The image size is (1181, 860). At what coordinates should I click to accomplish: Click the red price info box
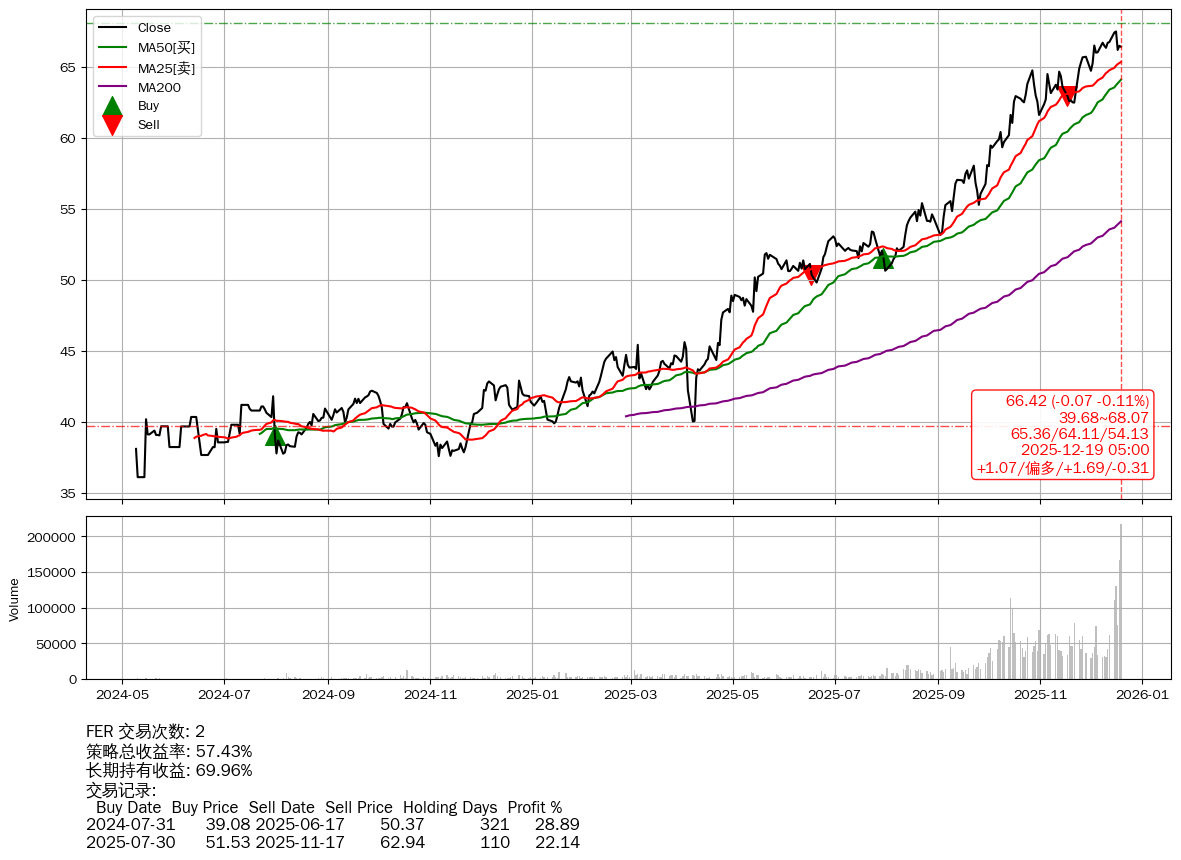pyautogui.click(x=1062, y=434)
